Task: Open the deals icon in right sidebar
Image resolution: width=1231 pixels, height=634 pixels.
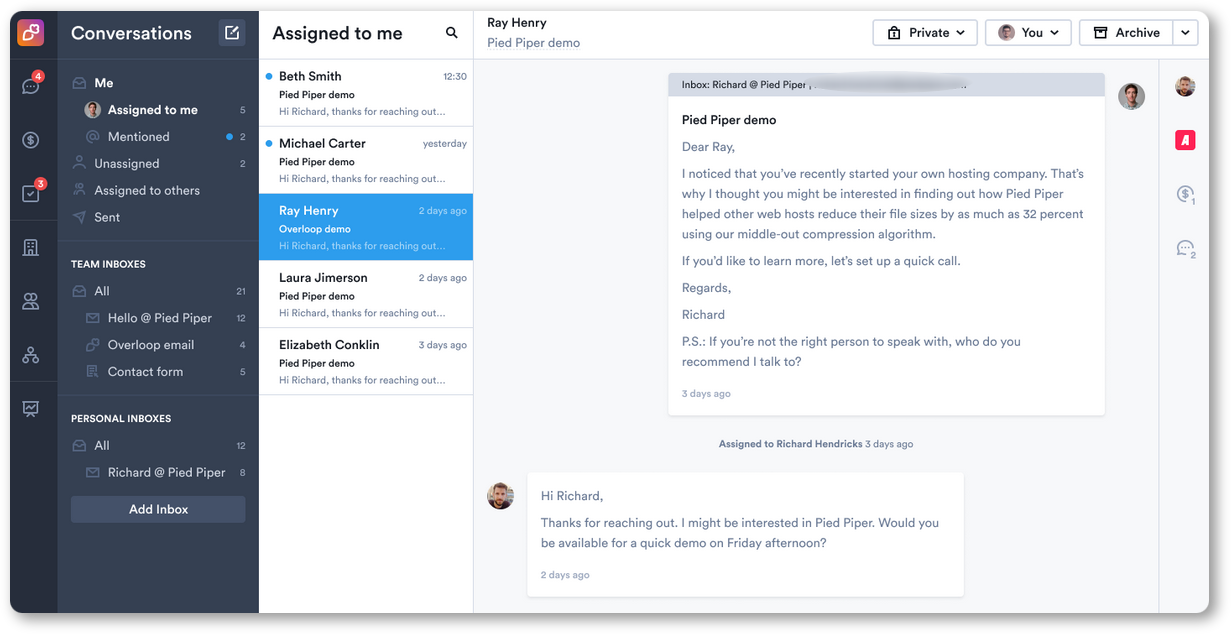Action: (1185, 194)
